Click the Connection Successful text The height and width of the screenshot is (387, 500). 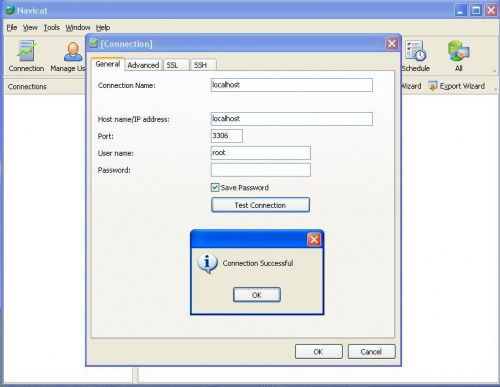pos(258,263)
